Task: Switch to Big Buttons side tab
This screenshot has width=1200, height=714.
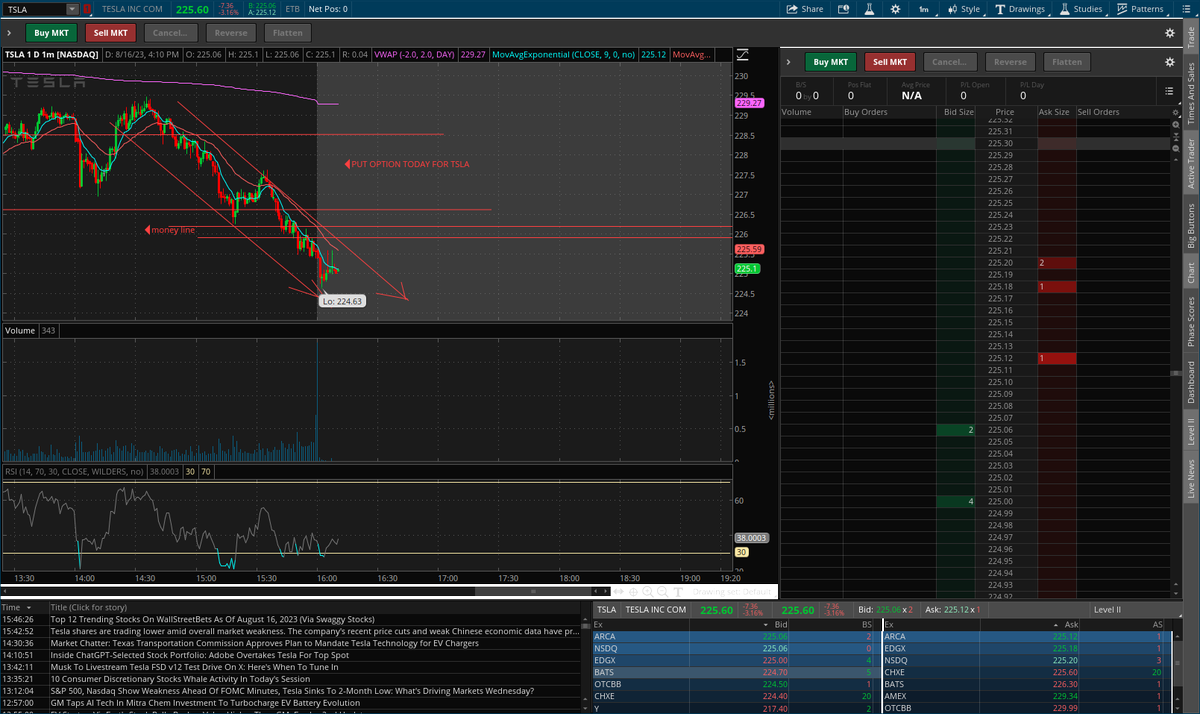Action: (1190, 225)
